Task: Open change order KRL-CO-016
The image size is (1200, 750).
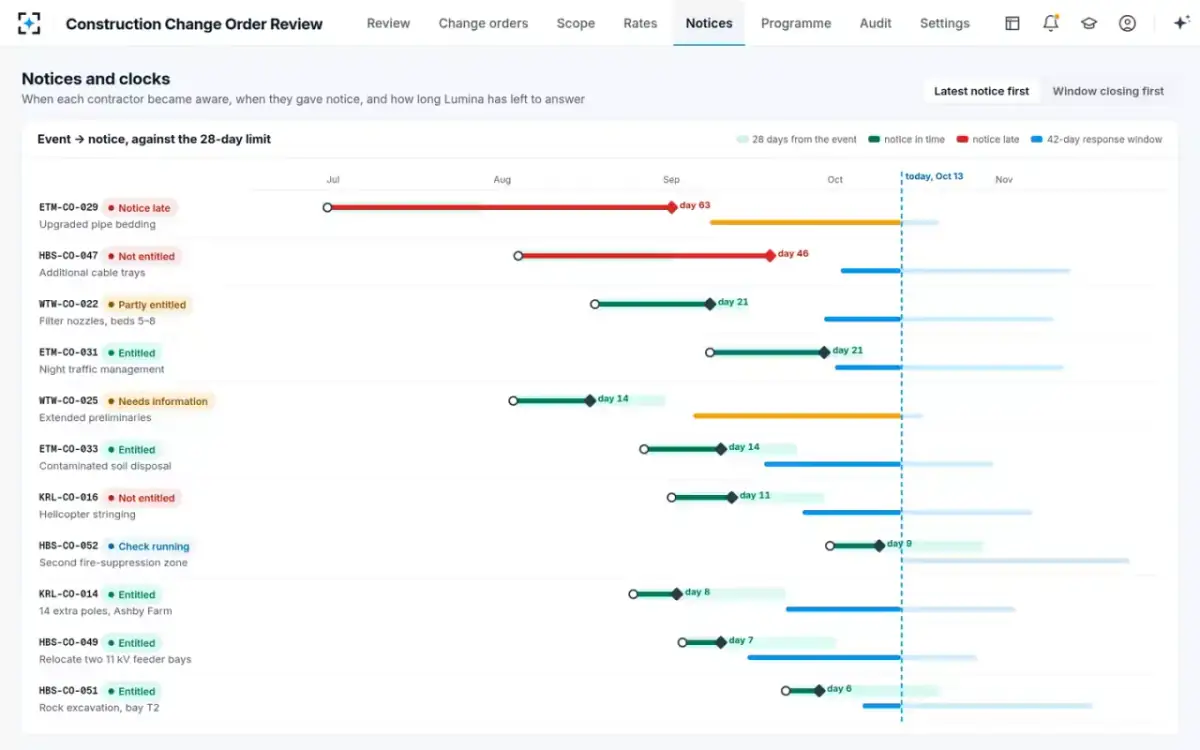Action: click(68, 497)
